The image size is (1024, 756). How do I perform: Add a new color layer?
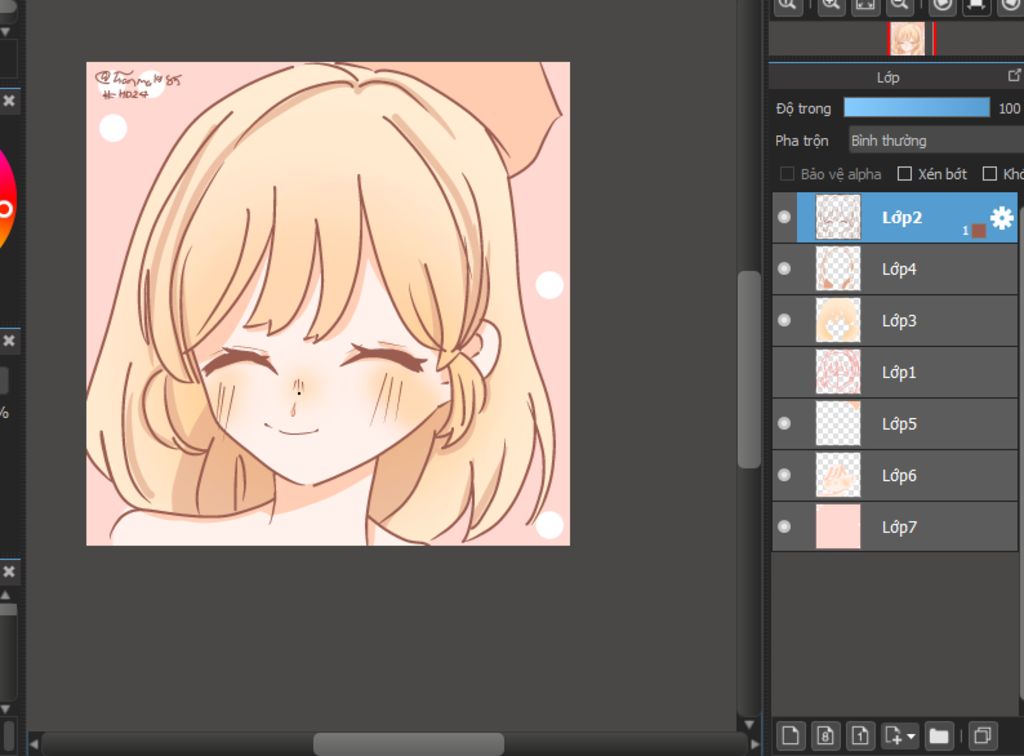click(790, 736)
